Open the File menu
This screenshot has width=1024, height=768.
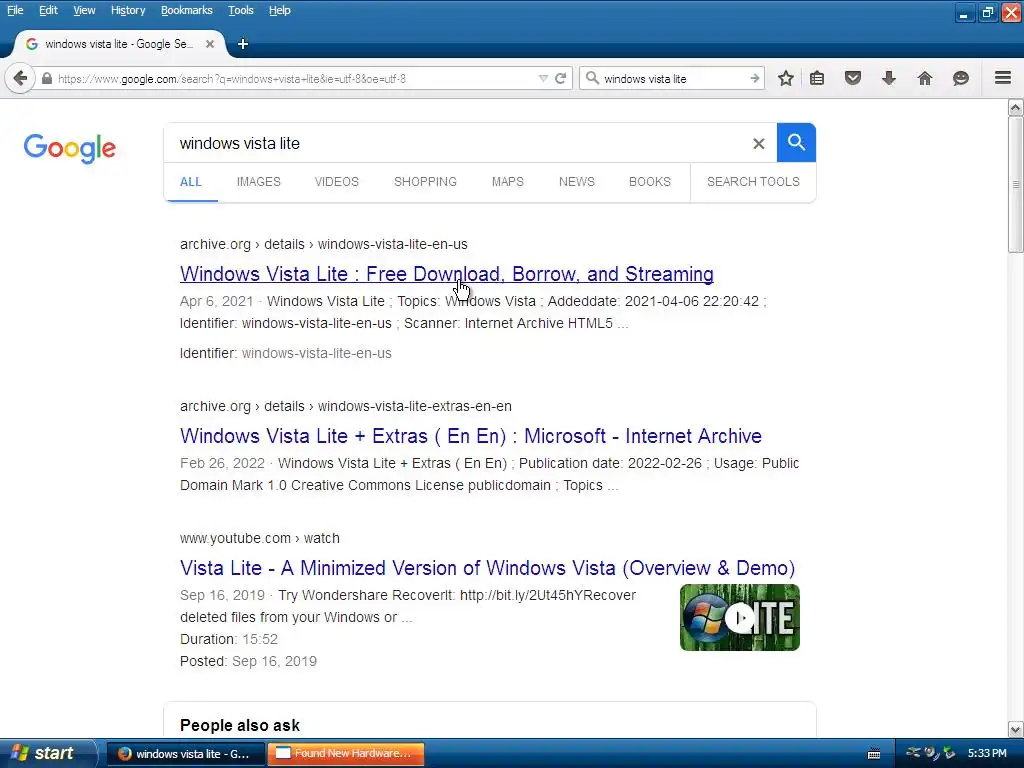tap(15, 10)
